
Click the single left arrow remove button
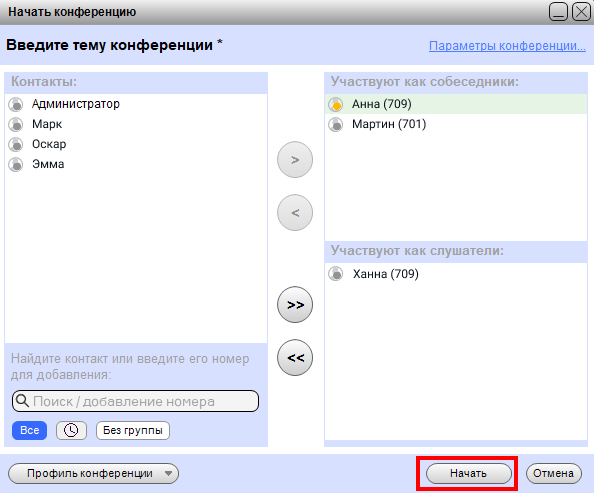pos(295,213)
